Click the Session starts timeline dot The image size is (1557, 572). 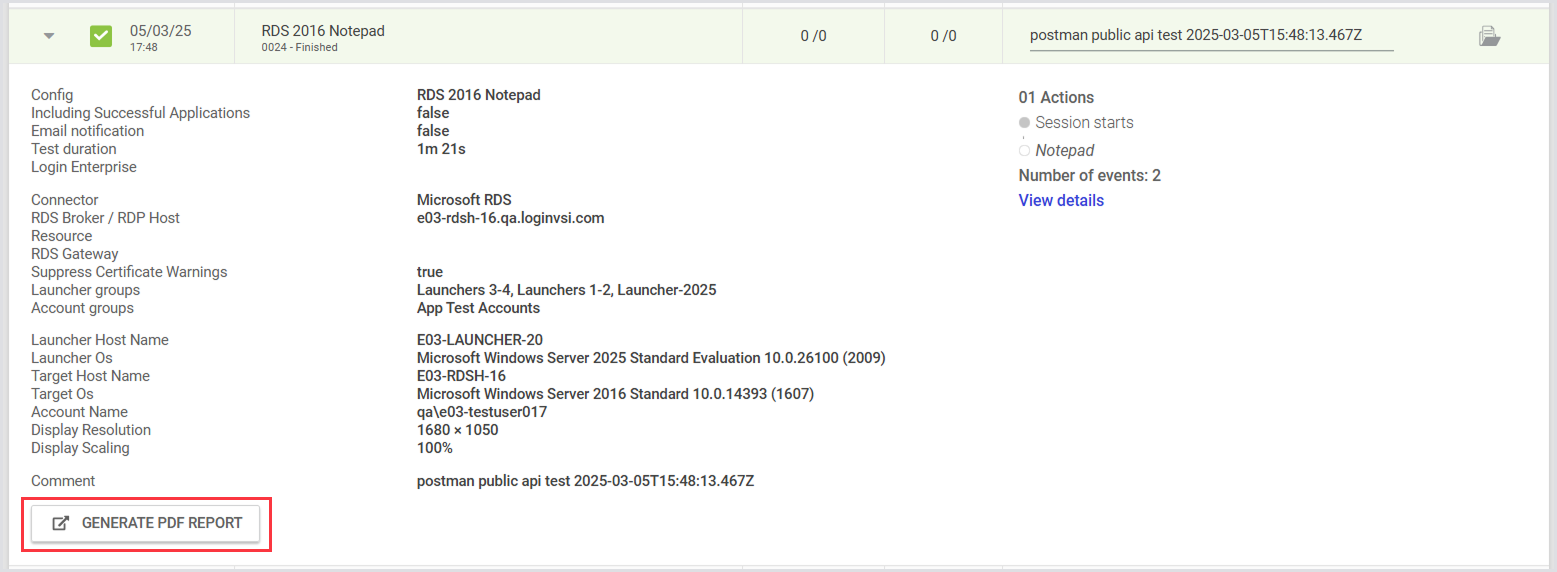click(1024, 123)
